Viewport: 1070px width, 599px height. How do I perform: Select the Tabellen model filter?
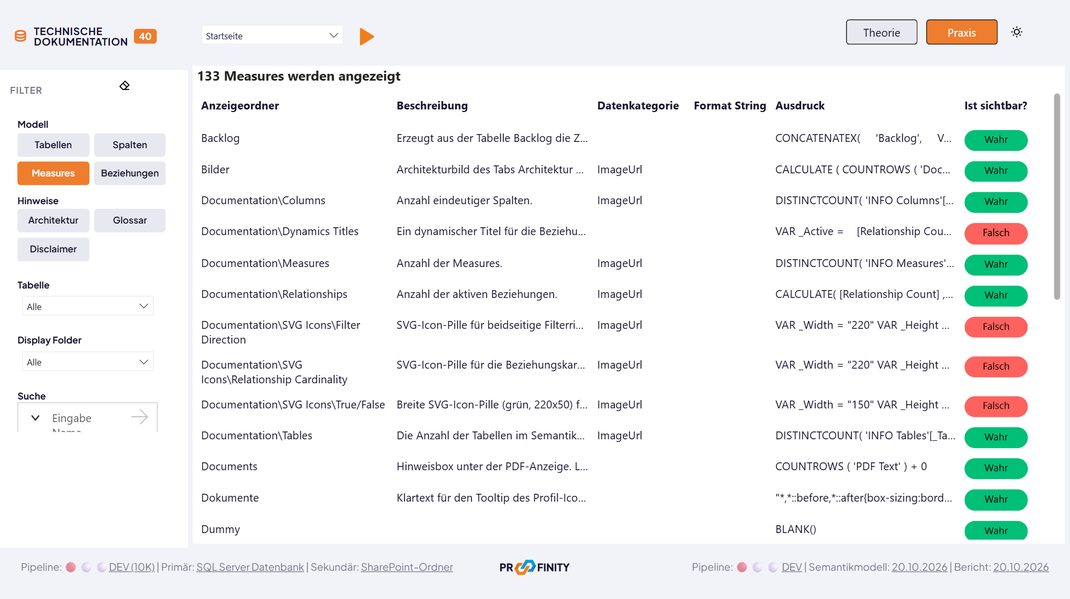pos(53,145)
